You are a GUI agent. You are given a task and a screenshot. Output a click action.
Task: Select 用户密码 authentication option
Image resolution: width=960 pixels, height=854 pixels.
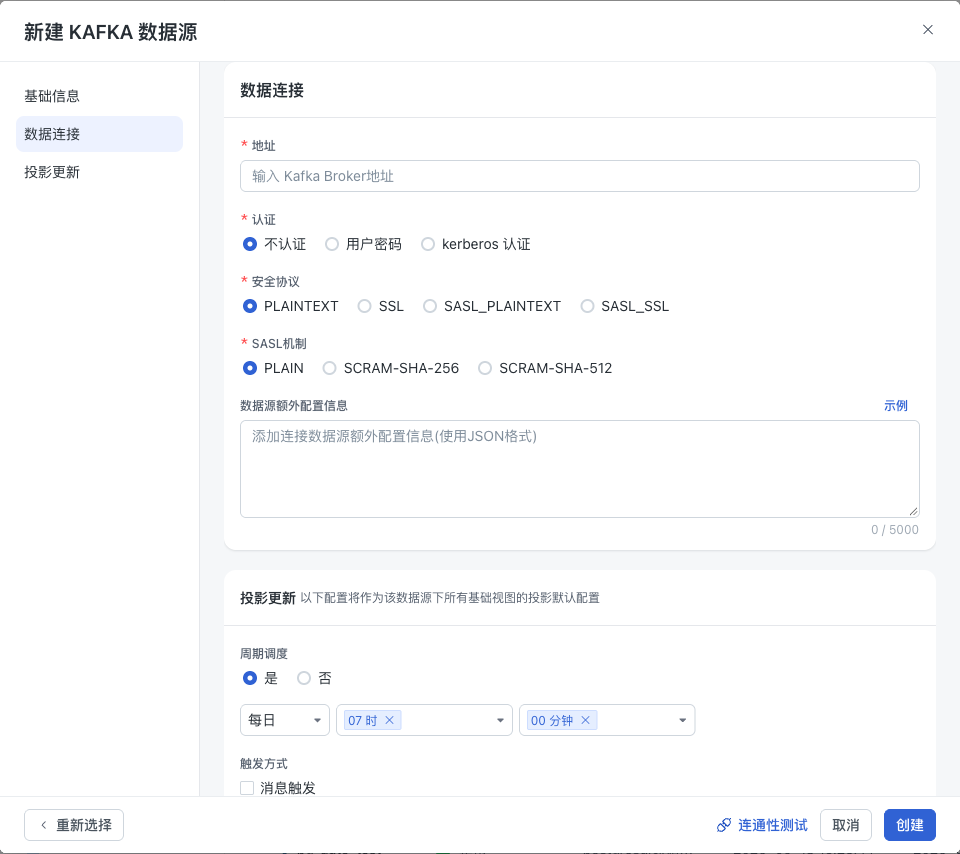click(332, 244)
